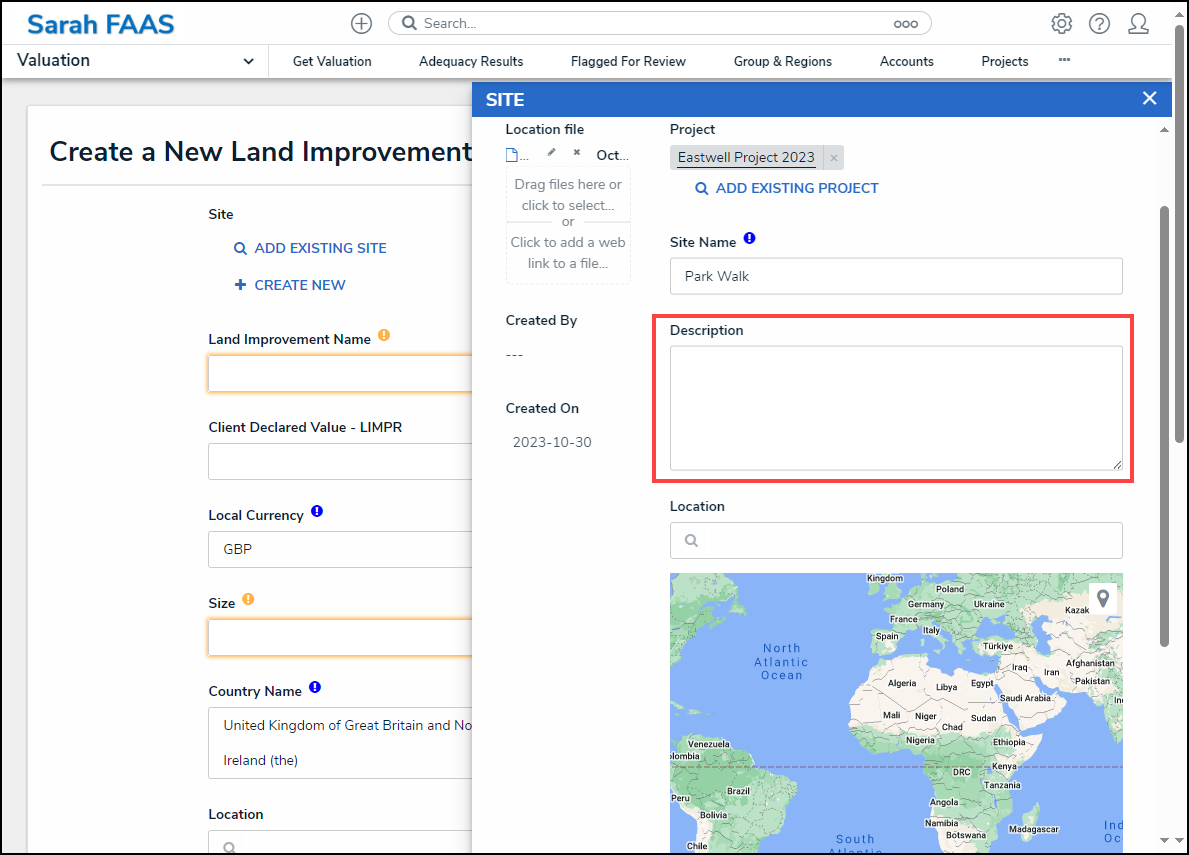Click the Country Name field
The width and height of the screenshot is (1189, 855).
(x=340, y=743)
